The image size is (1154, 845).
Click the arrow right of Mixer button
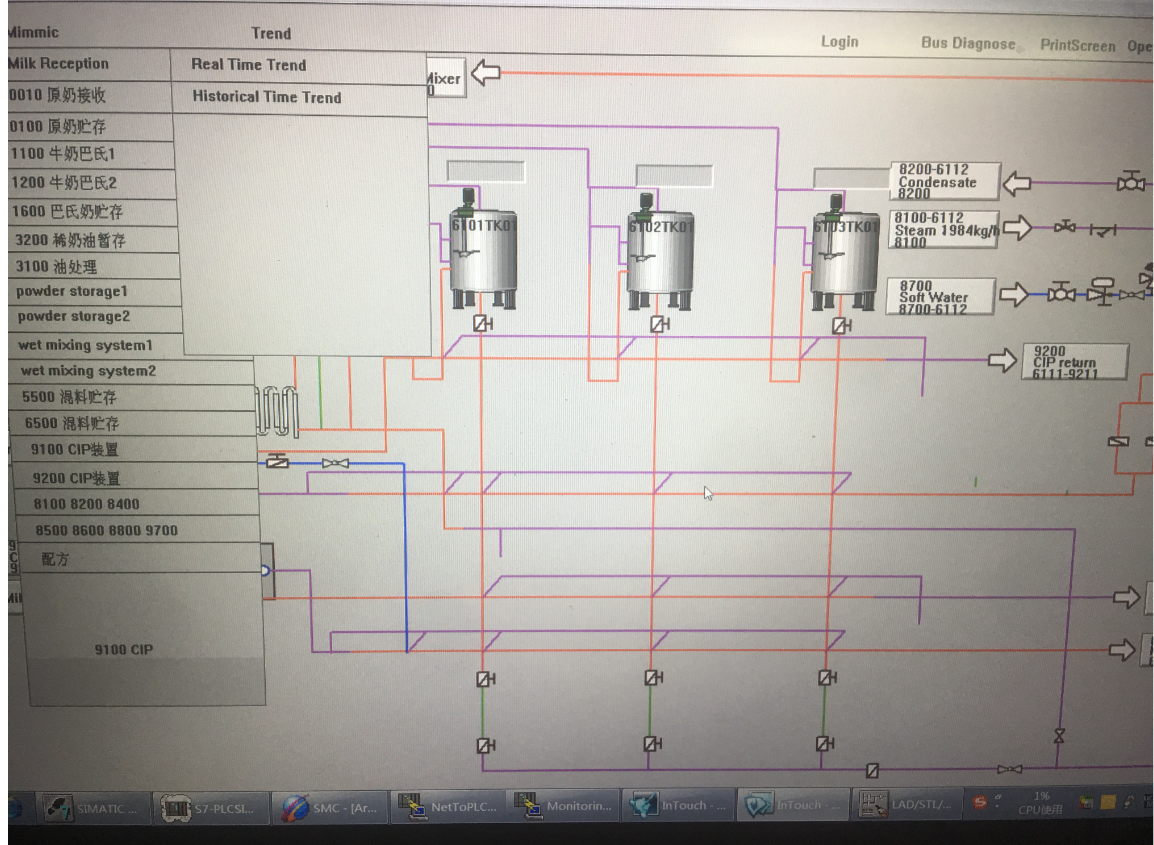pyautogui.click(x=486, y=73)
